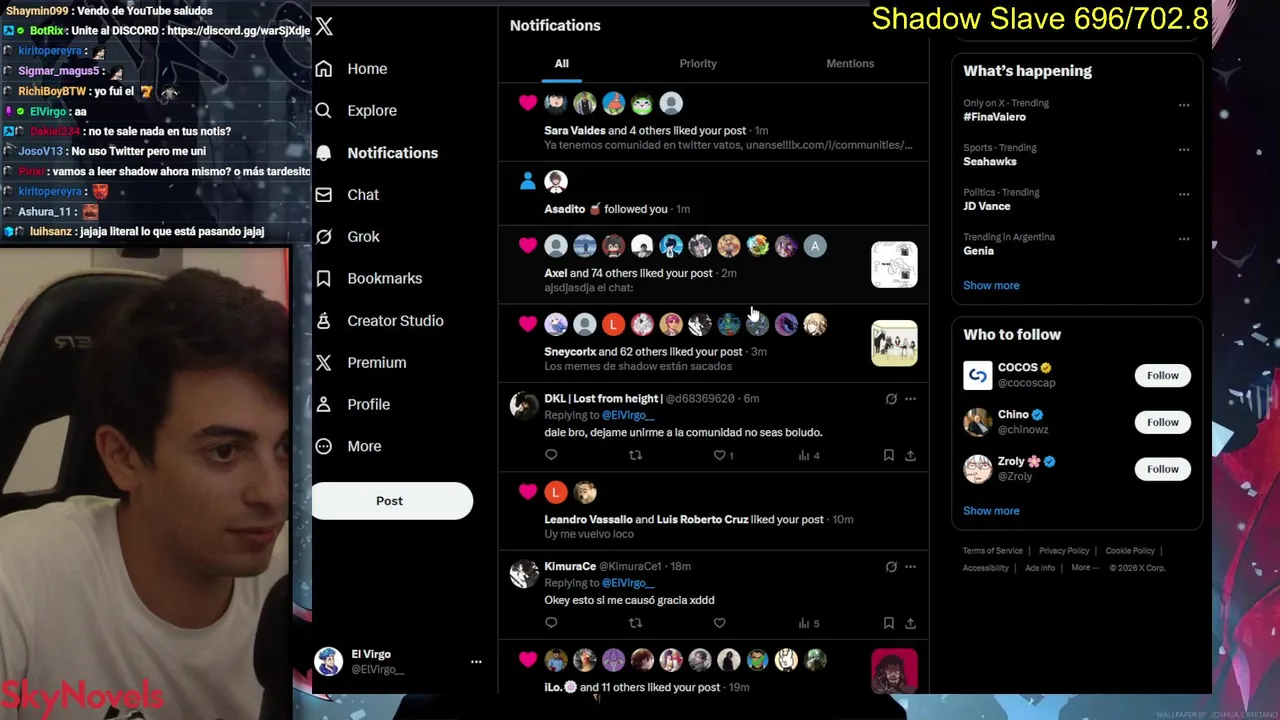Follow the Chino account

1162,422
